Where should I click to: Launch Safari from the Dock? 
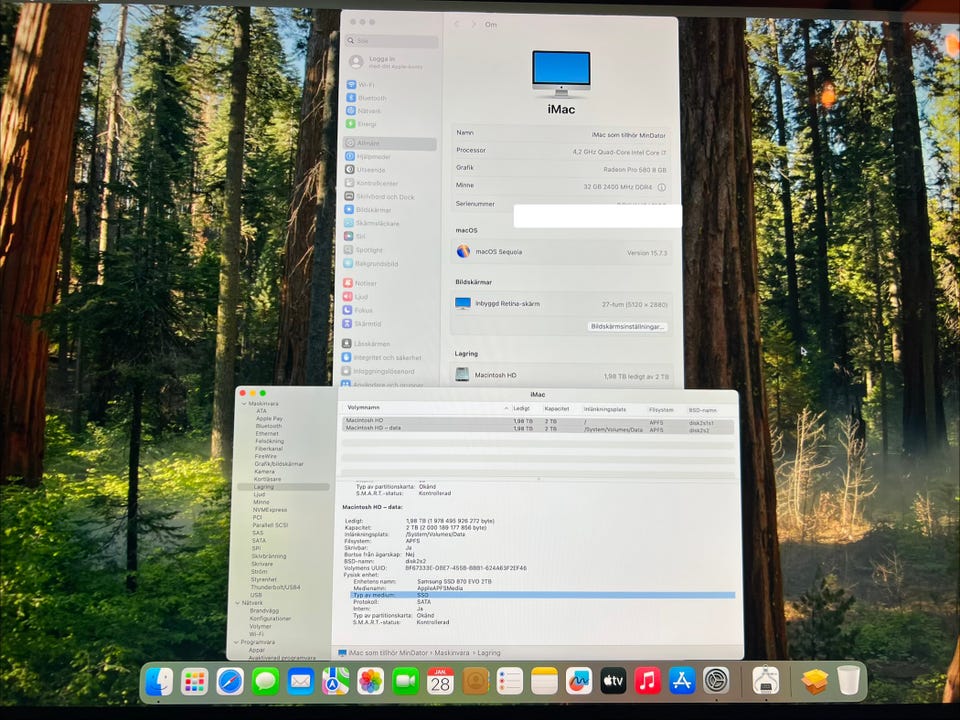click(230, 681)
